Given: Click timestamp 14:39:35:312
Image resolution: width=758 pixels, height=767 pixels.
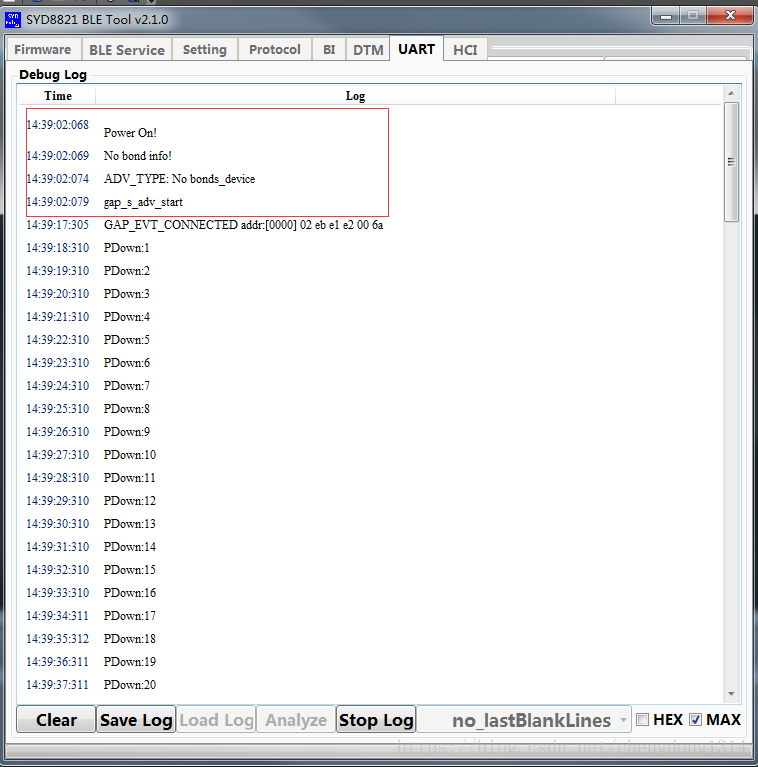Looking at the screenshot, I should click(58, 638).
